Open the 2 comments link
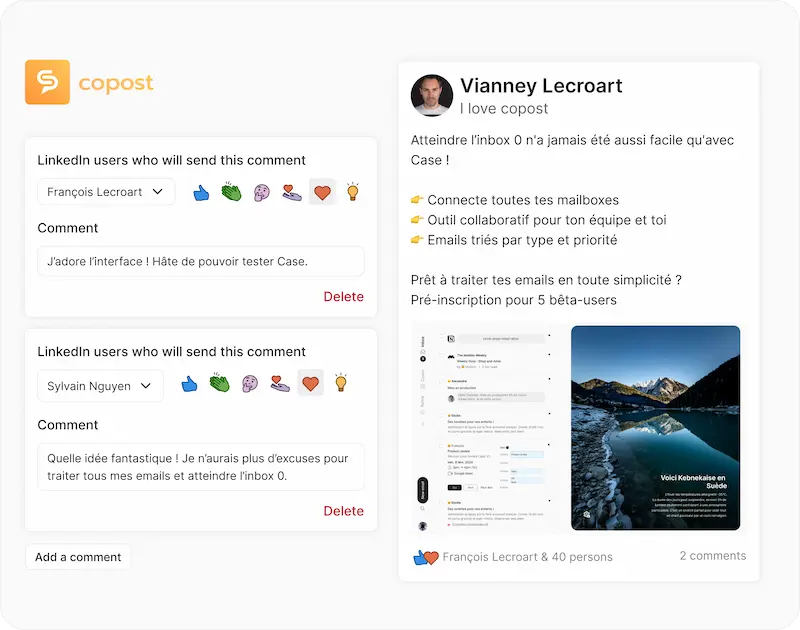Viewport: 800px width, 630px height. pyautogui.click(x=713, y=556)
